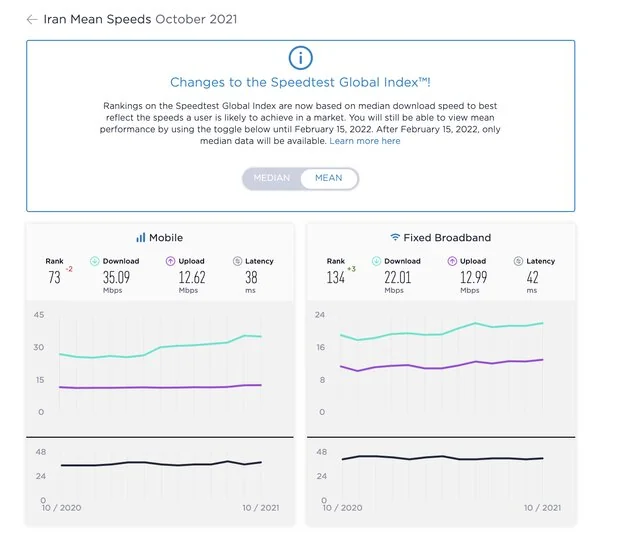Switch the toggle to MEDIAN

(x=271, y=178)
